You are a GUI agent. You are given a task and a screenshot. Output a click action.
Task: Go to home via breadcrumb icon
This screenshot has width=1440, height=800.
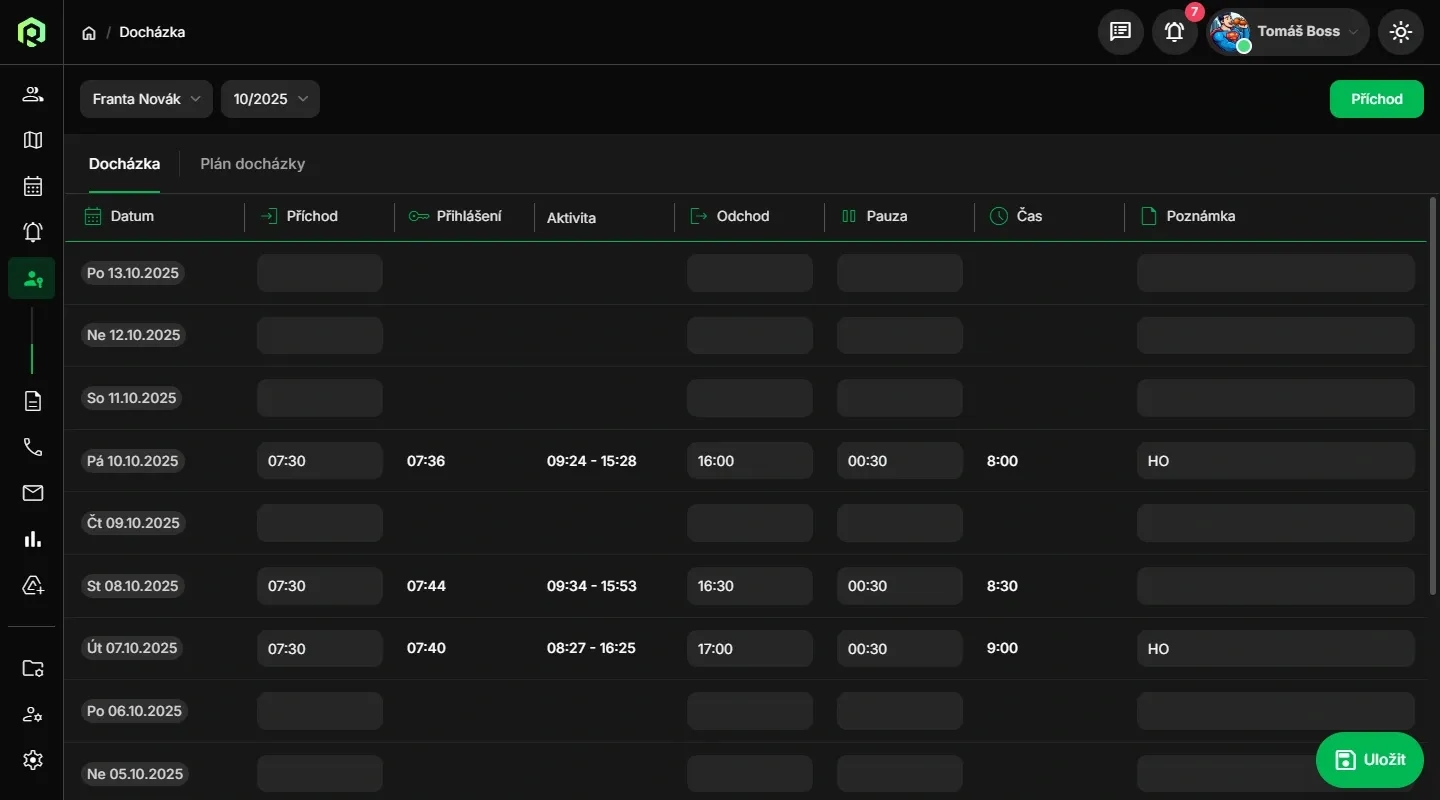pos(89,33)
